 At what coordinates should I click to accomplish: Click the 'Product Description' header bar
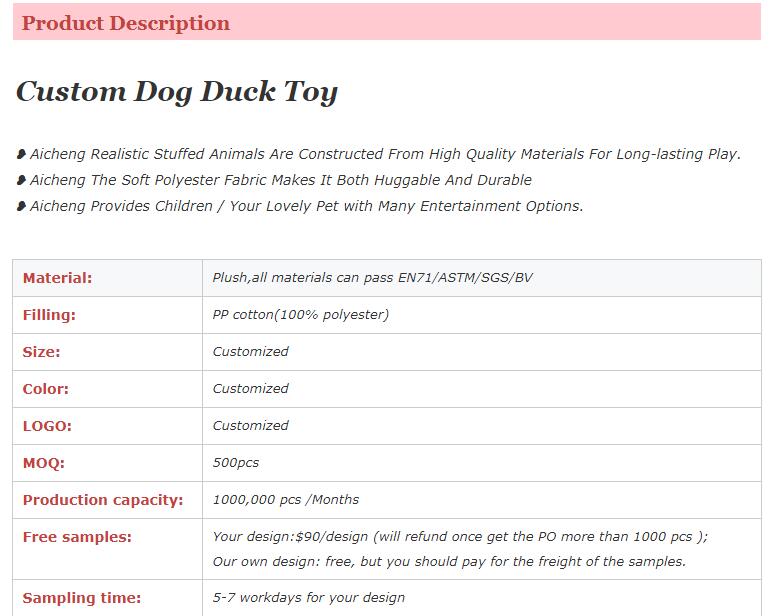tap(386, 23)
